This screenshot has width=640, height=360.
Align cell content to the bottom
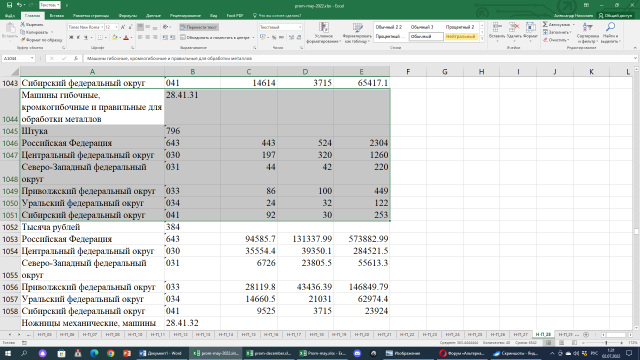click(x=155, y=27)
